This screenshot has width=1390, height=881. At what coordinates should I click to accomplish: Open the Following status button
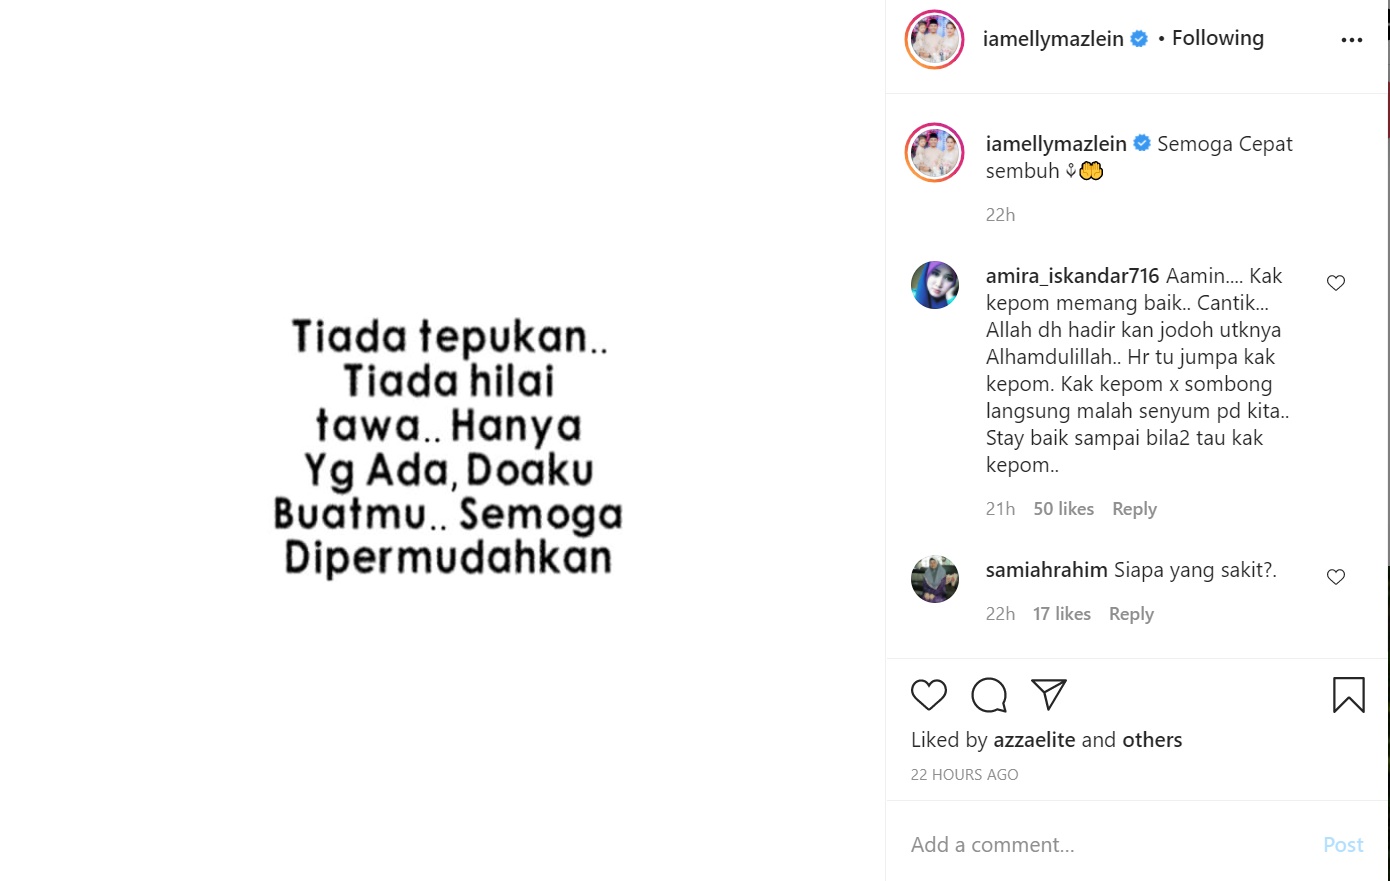1217,38
